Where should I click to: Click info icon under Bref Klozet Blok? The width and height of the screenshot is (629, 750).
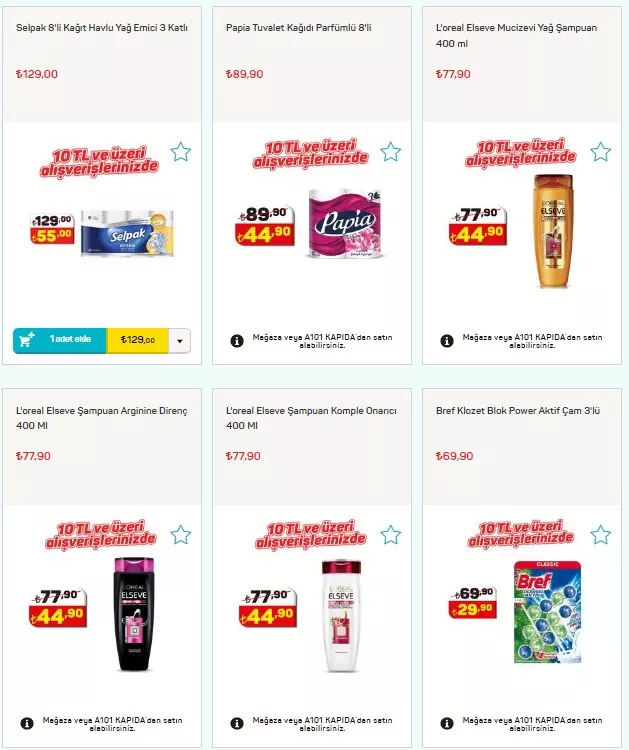(x=447, y=724)
